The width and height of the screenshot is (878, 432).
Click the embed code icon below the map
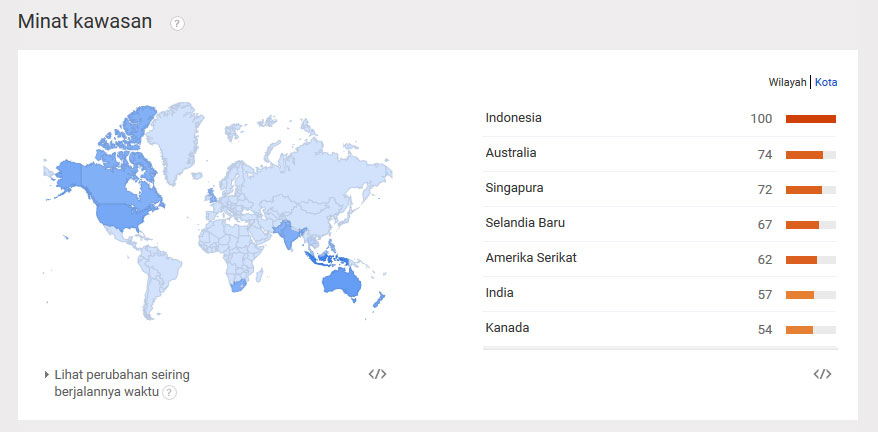377,374
